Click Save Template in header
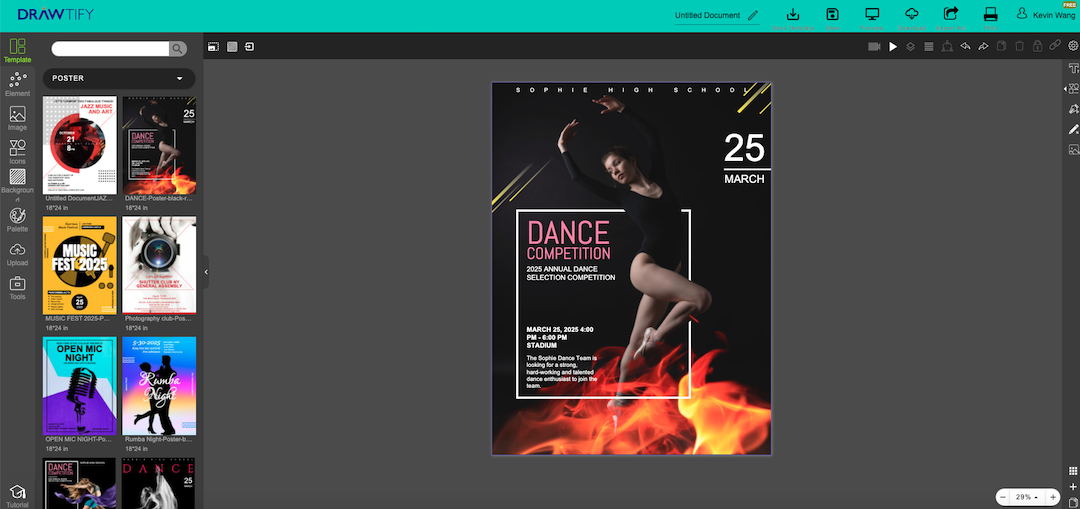This screenshot has width=1080, height=509. [x=793, y=19]
